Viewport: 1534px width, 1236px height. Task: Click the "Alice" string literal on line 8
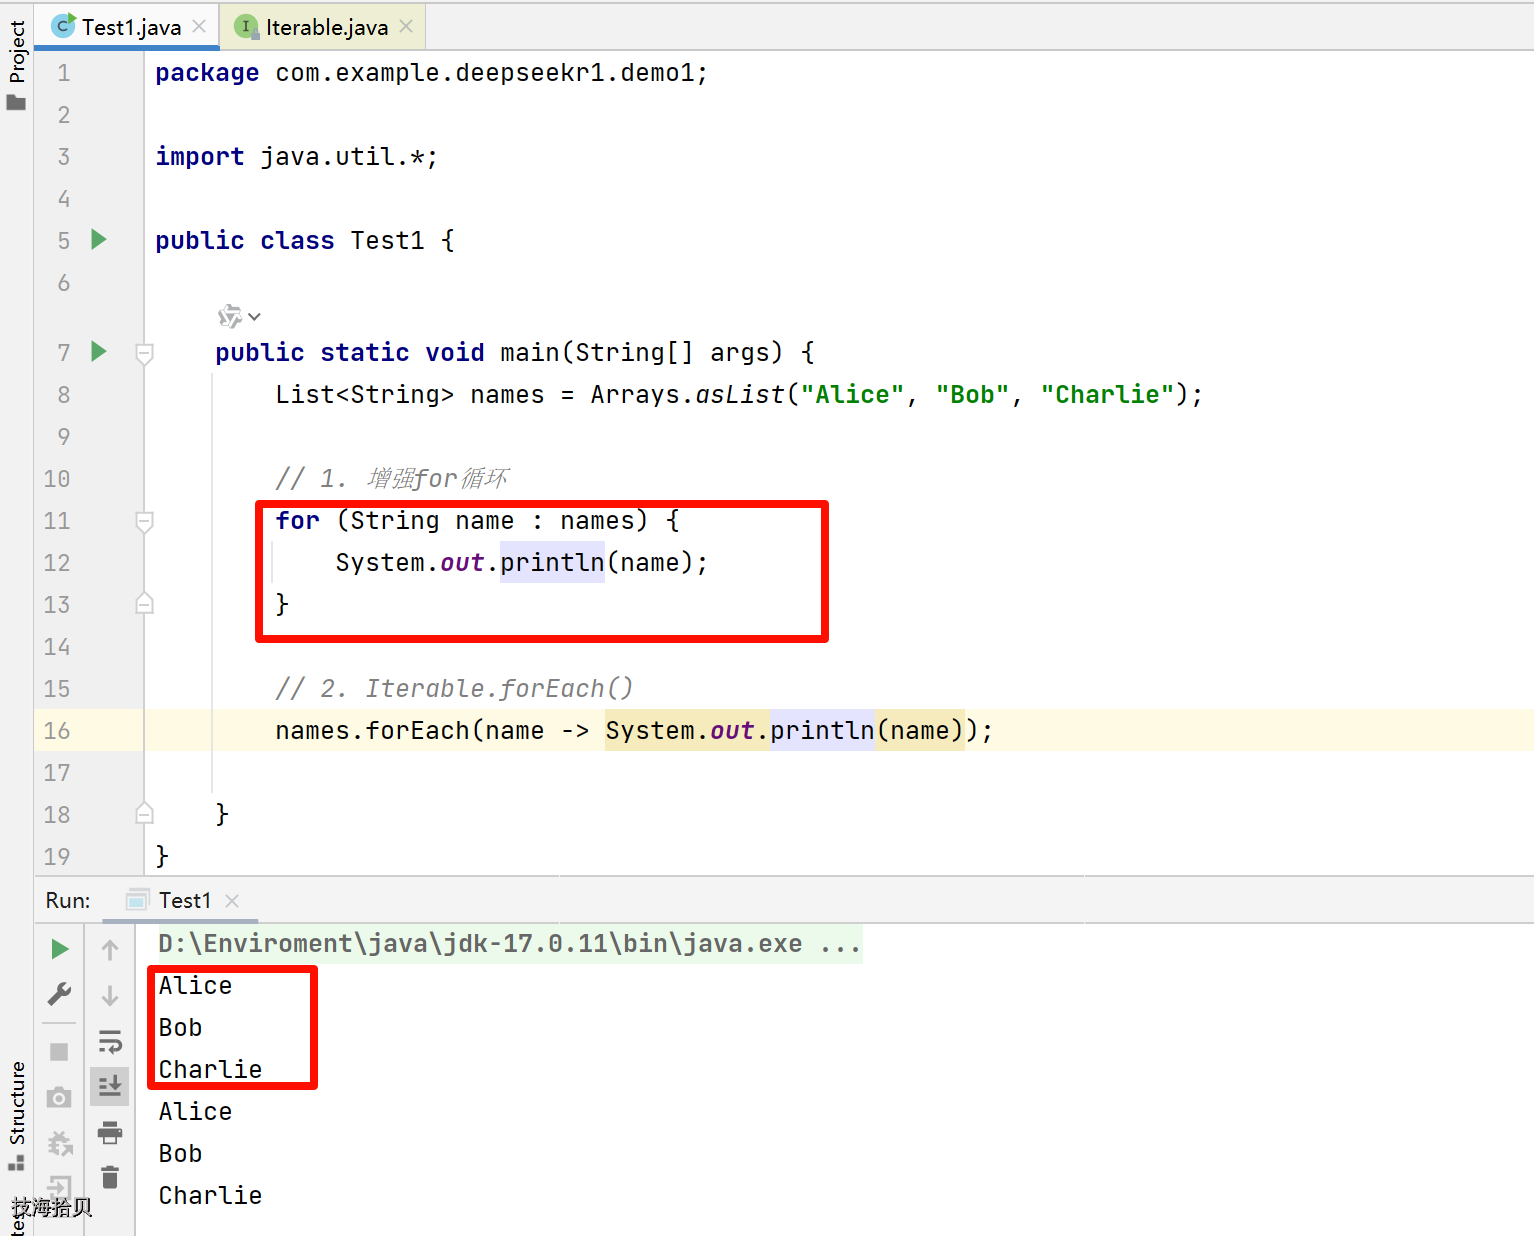[852, 395]
